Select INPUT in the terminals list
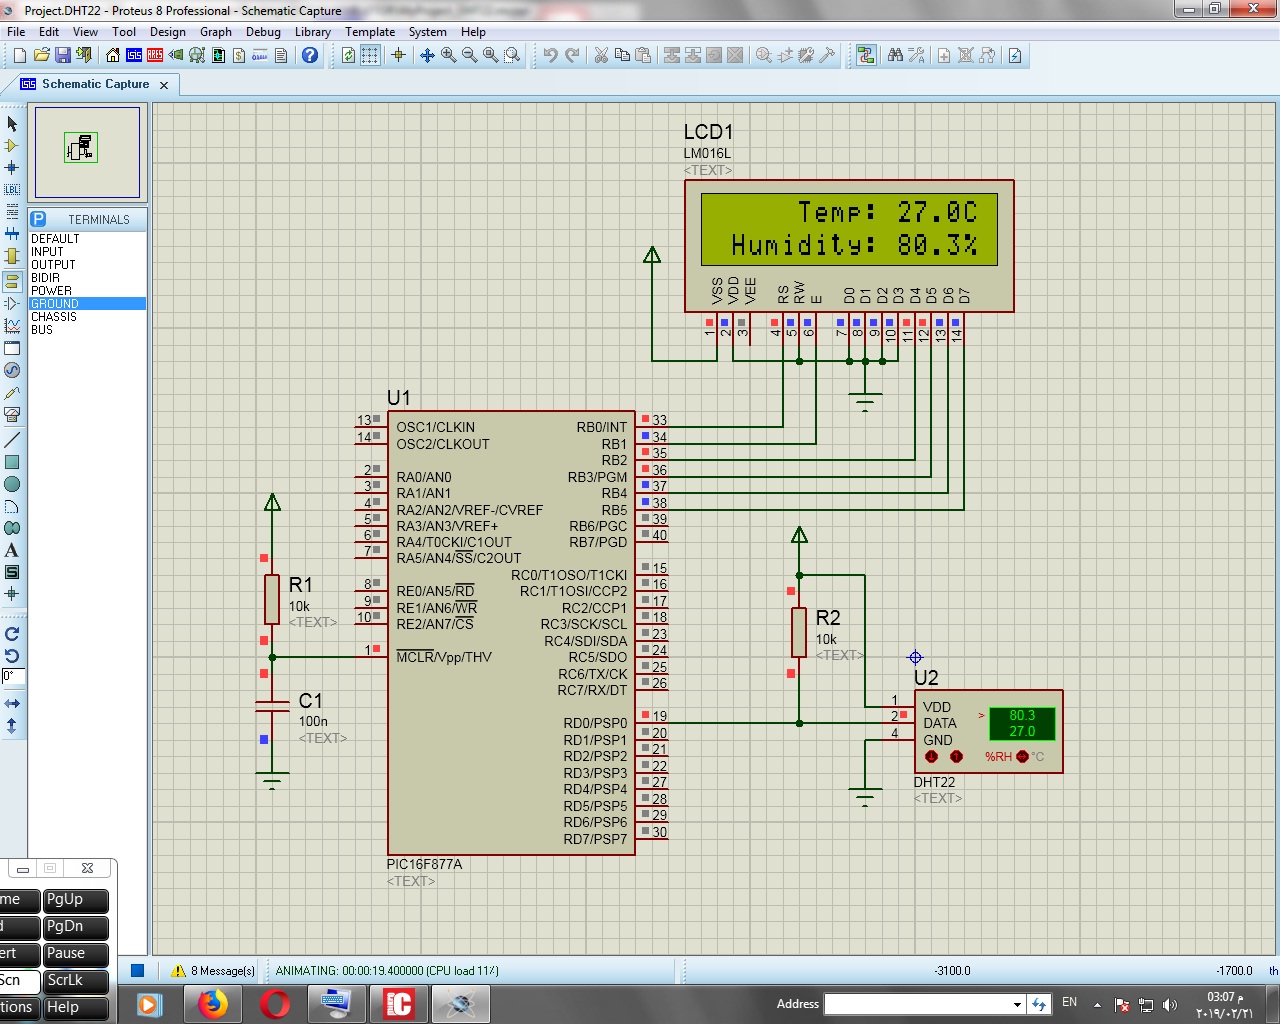 click(x=88, y=252)
